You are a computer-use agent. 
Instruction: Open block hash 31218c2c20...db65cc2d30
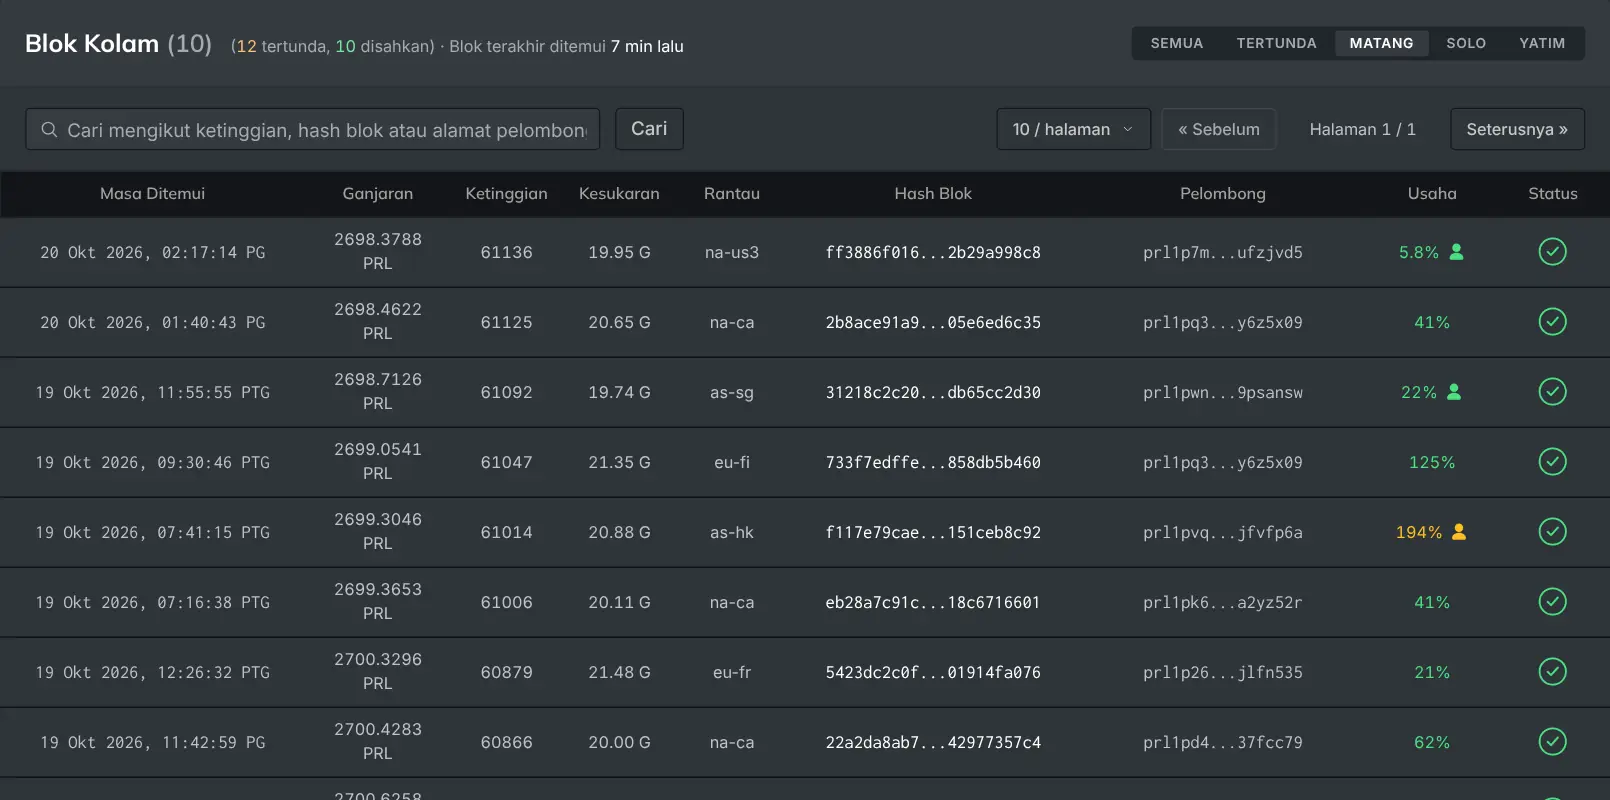point(933,392)
